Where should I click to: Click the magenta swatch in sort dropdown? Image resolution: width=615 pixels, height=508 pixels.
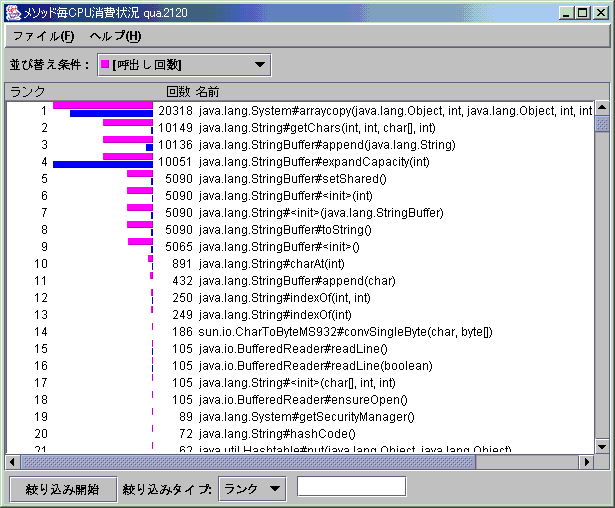[105, 64]
